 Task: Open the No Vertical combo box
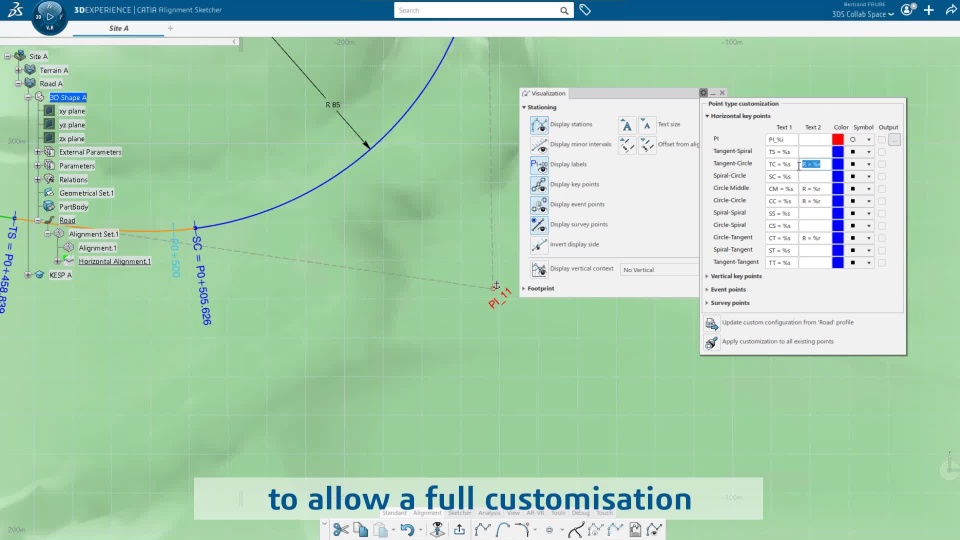[x=659, y=270]
